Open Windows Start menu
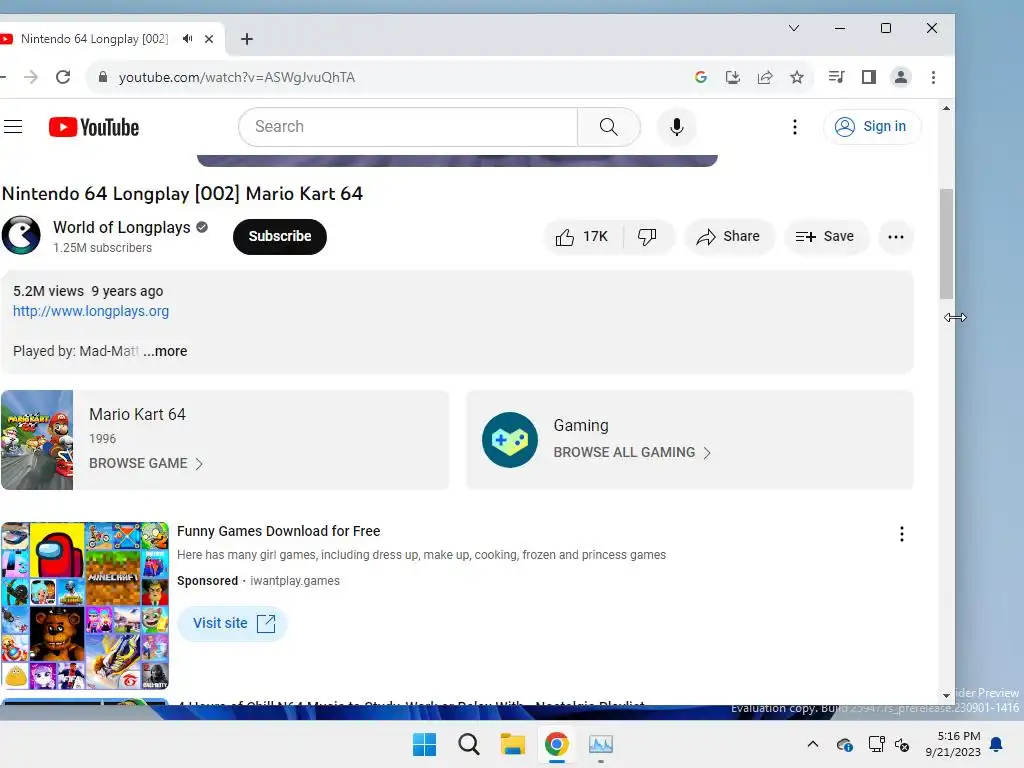This screenshot has width=1024, height=768. point(424,744)
